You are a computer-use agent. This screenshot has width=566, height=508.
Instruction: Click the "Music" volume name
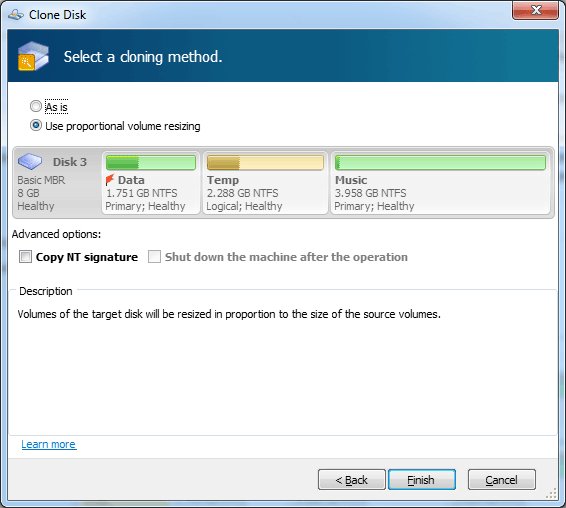click(351, 180)
